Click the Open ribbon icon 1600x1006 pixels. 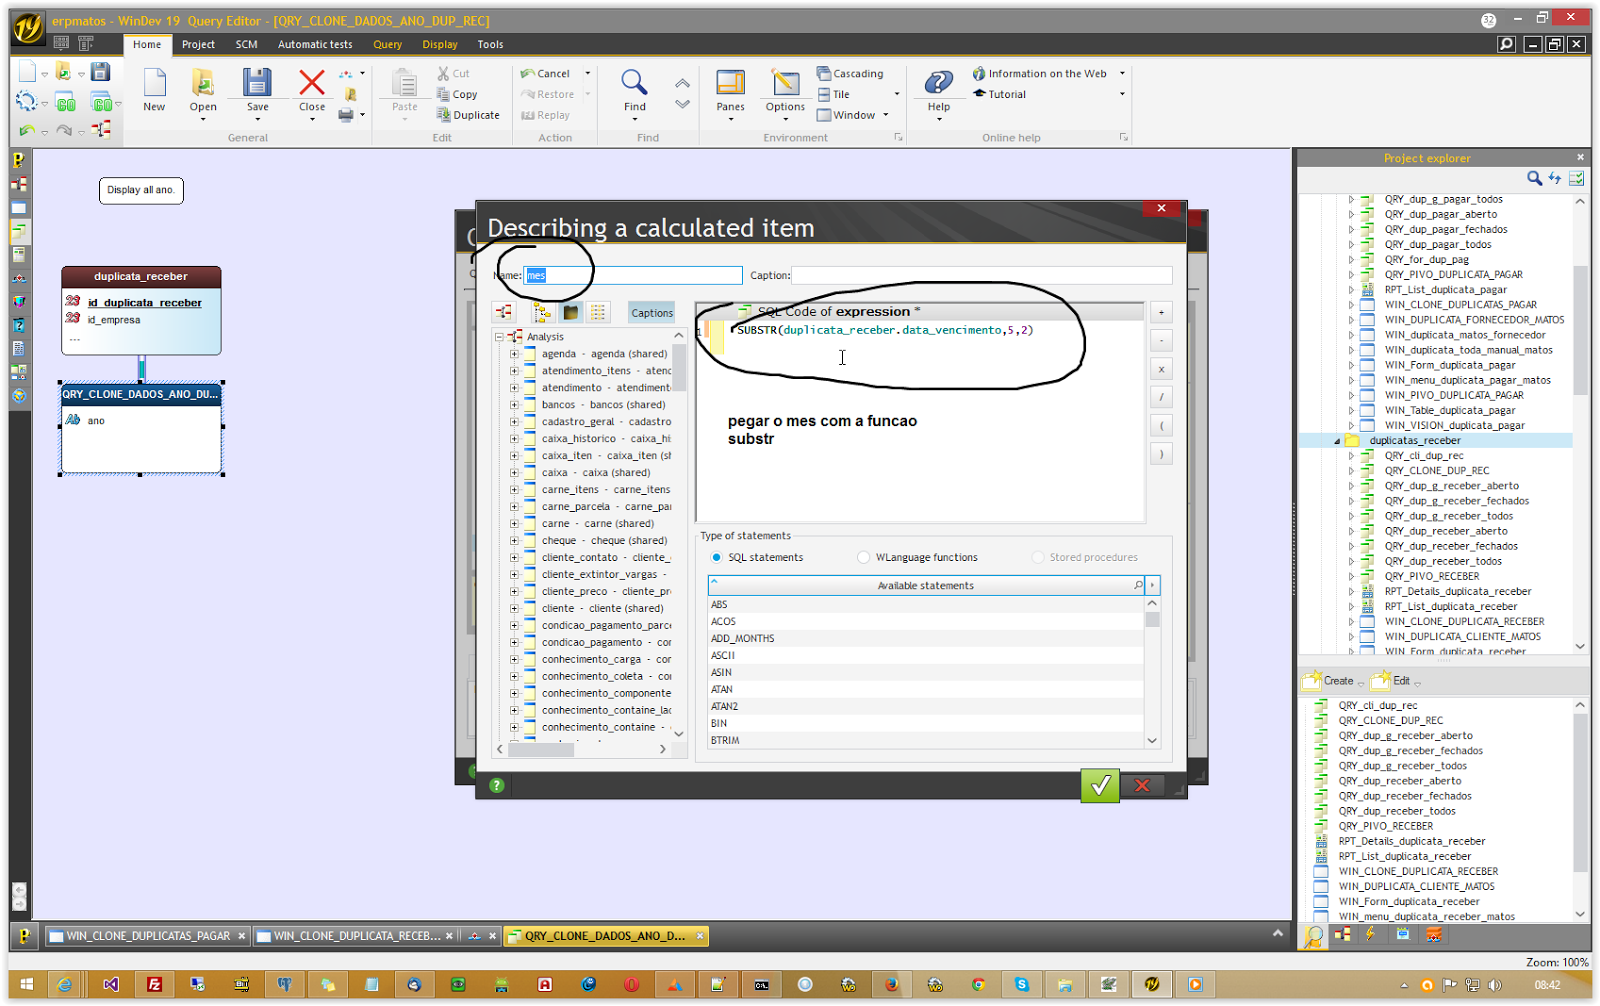pyautogui.click(x=203, y=83)
